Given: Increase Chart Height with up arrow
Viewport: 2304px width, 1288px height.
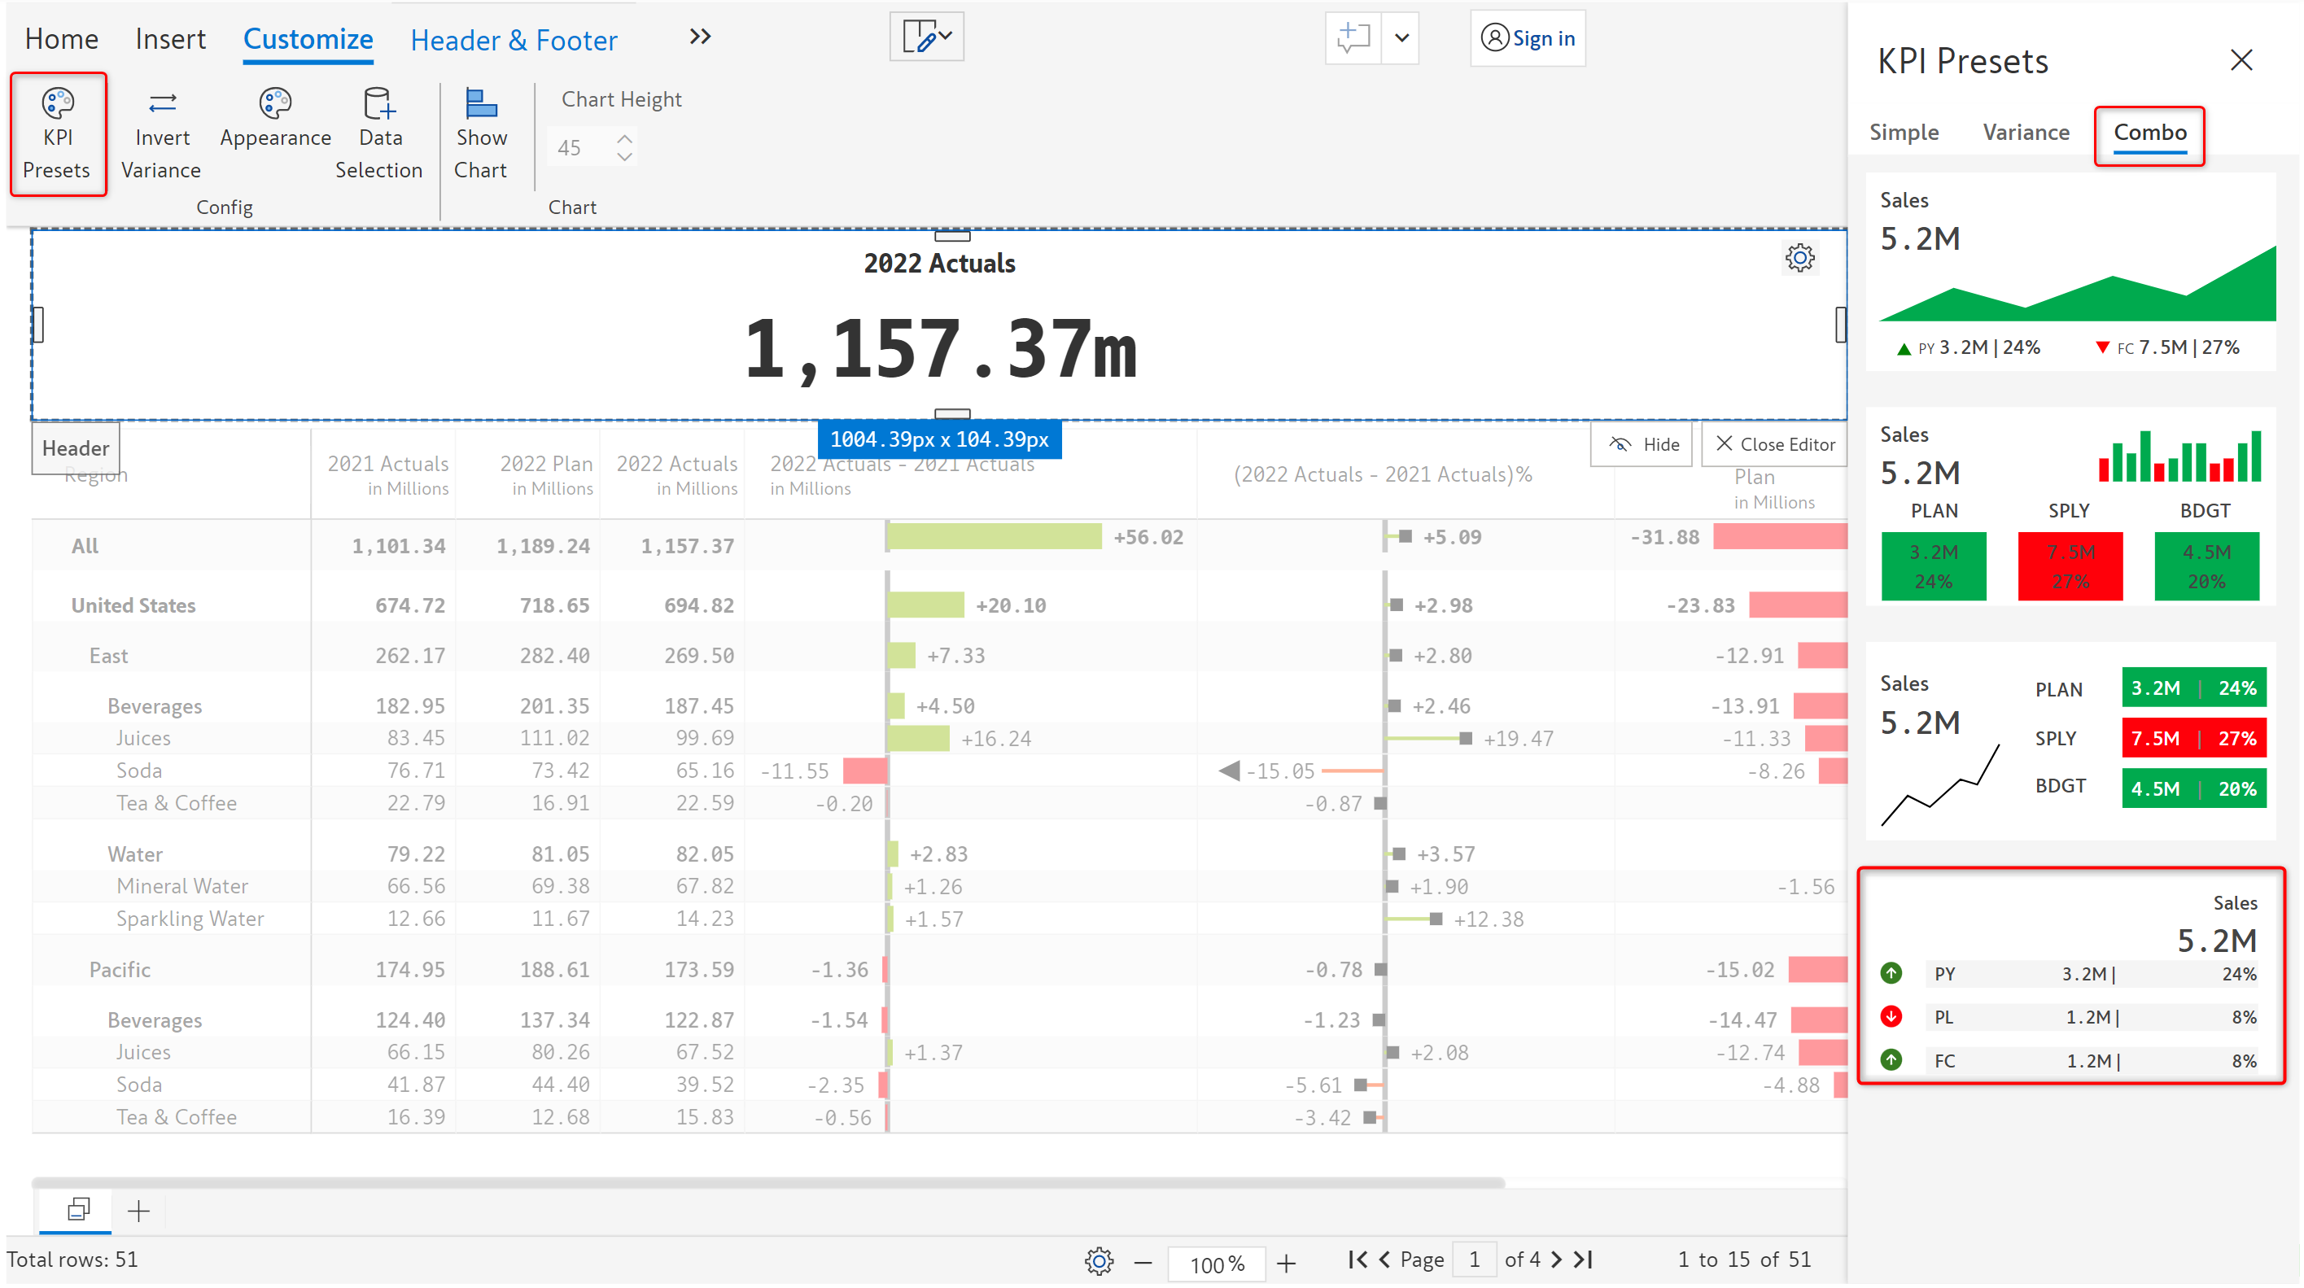Looking at the screenshot, I should [x=624, y=139].
